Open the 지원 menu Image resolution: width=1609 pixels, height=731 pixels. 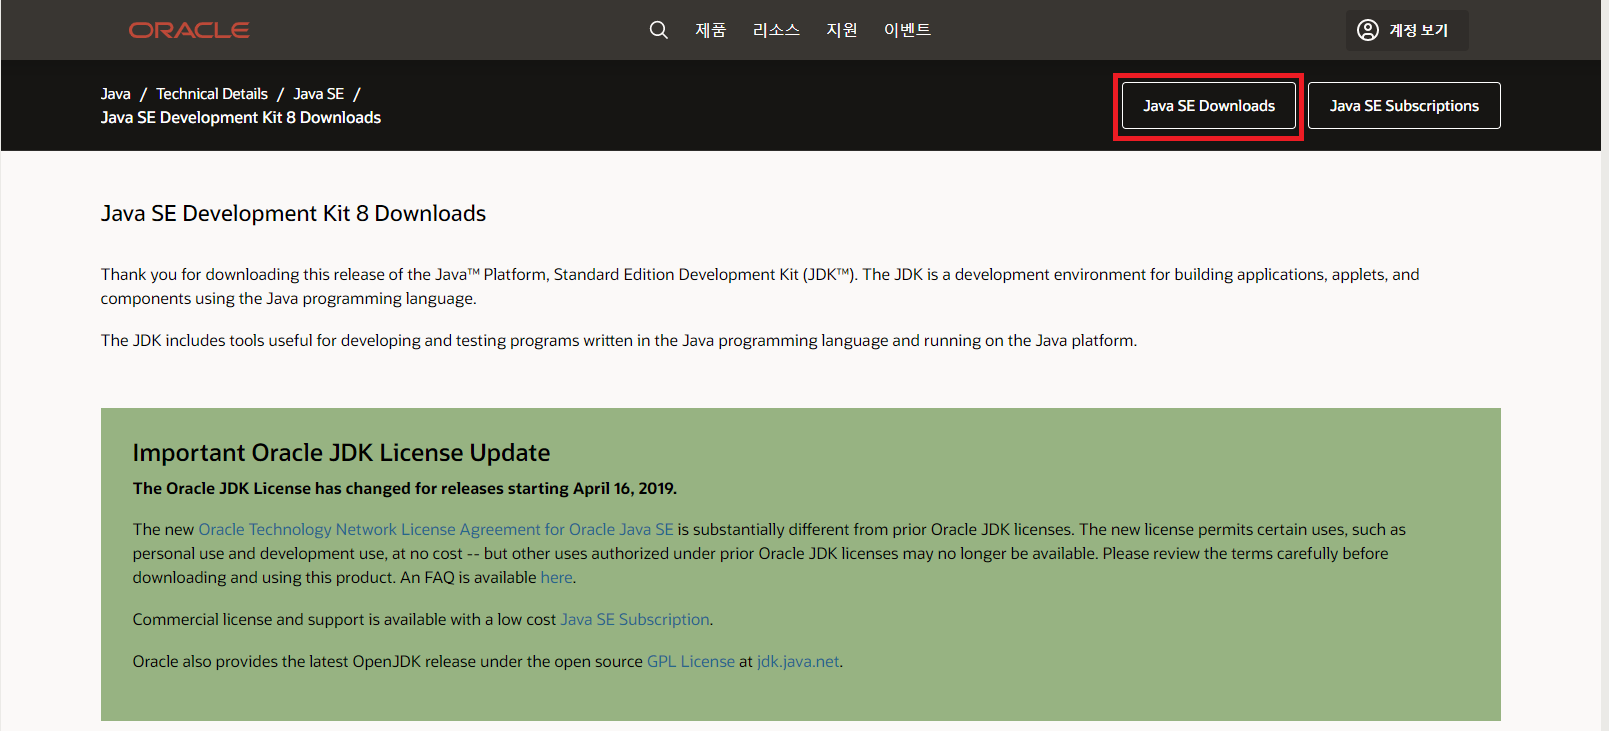pyautogui.click(x=842, y=30)
